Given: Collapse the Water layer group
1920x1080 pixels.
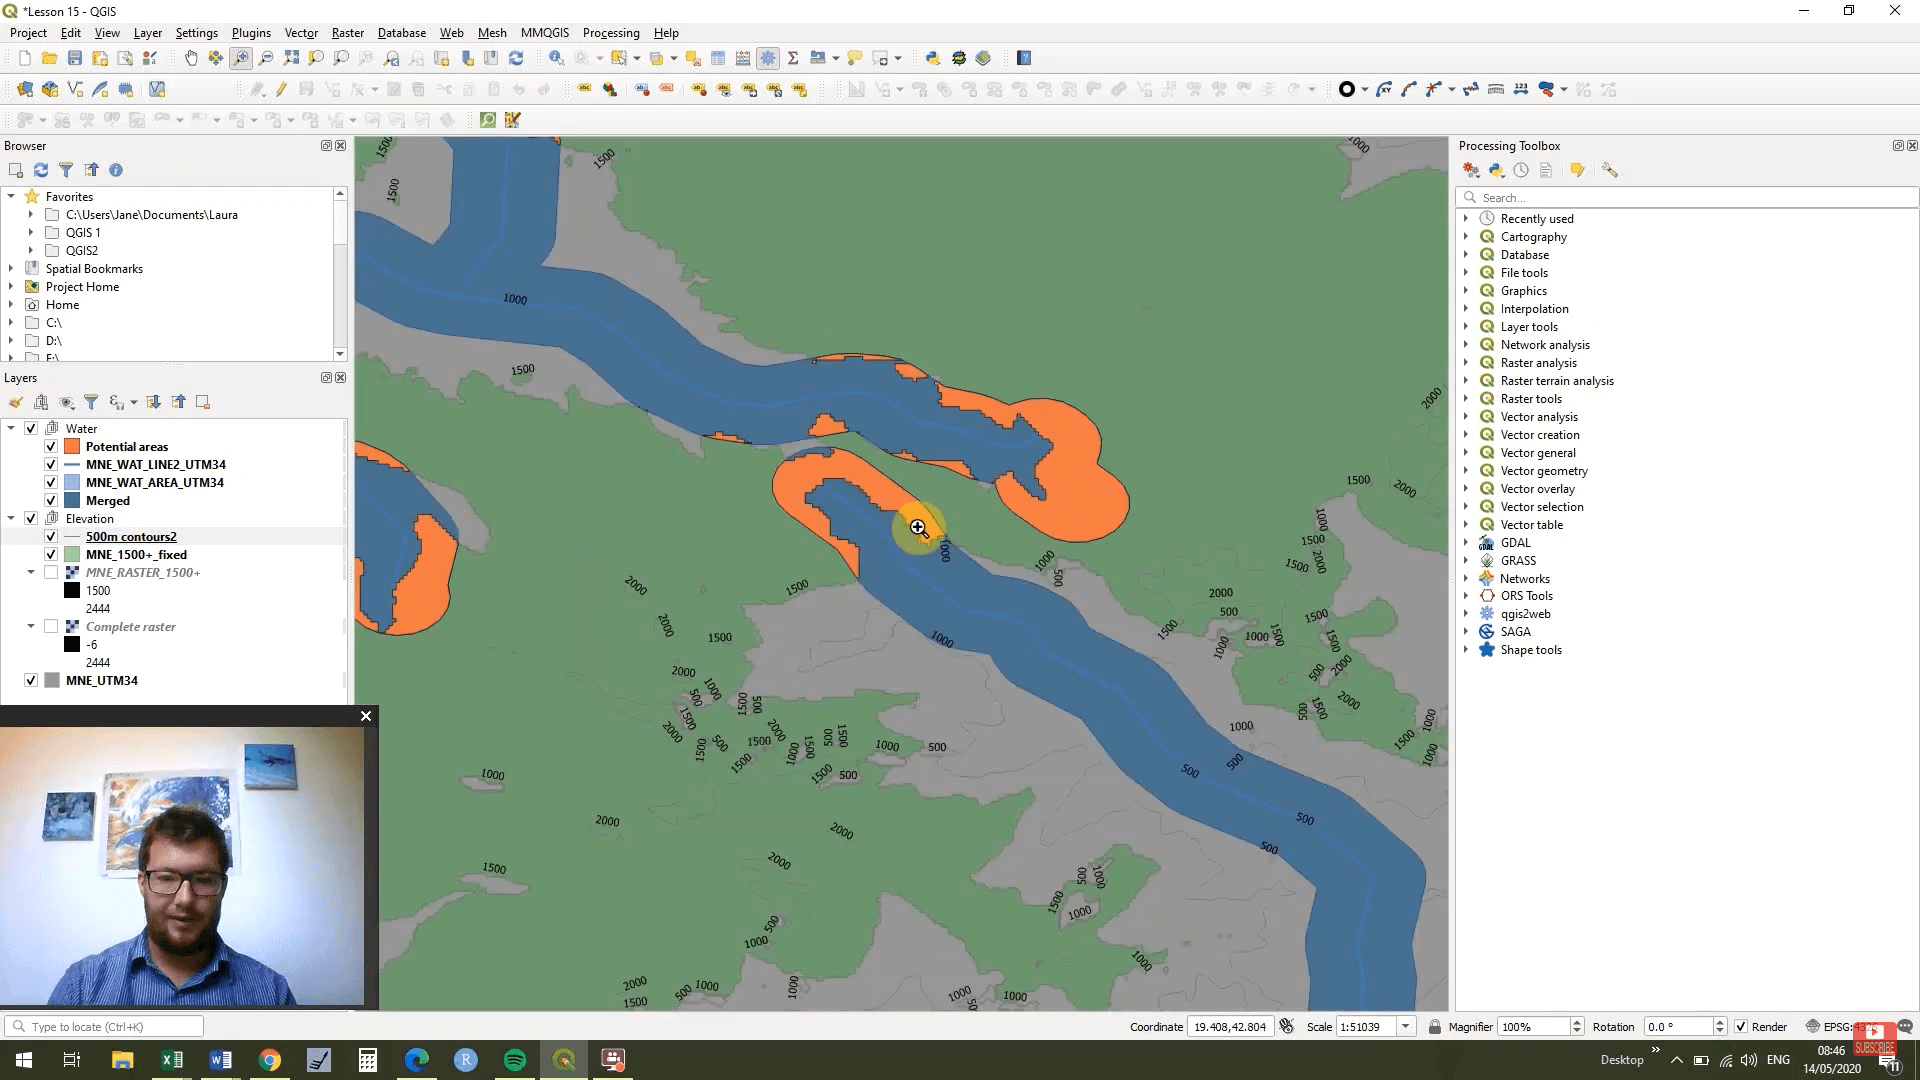Looking at the screenshot, I should tap(11, 429).
